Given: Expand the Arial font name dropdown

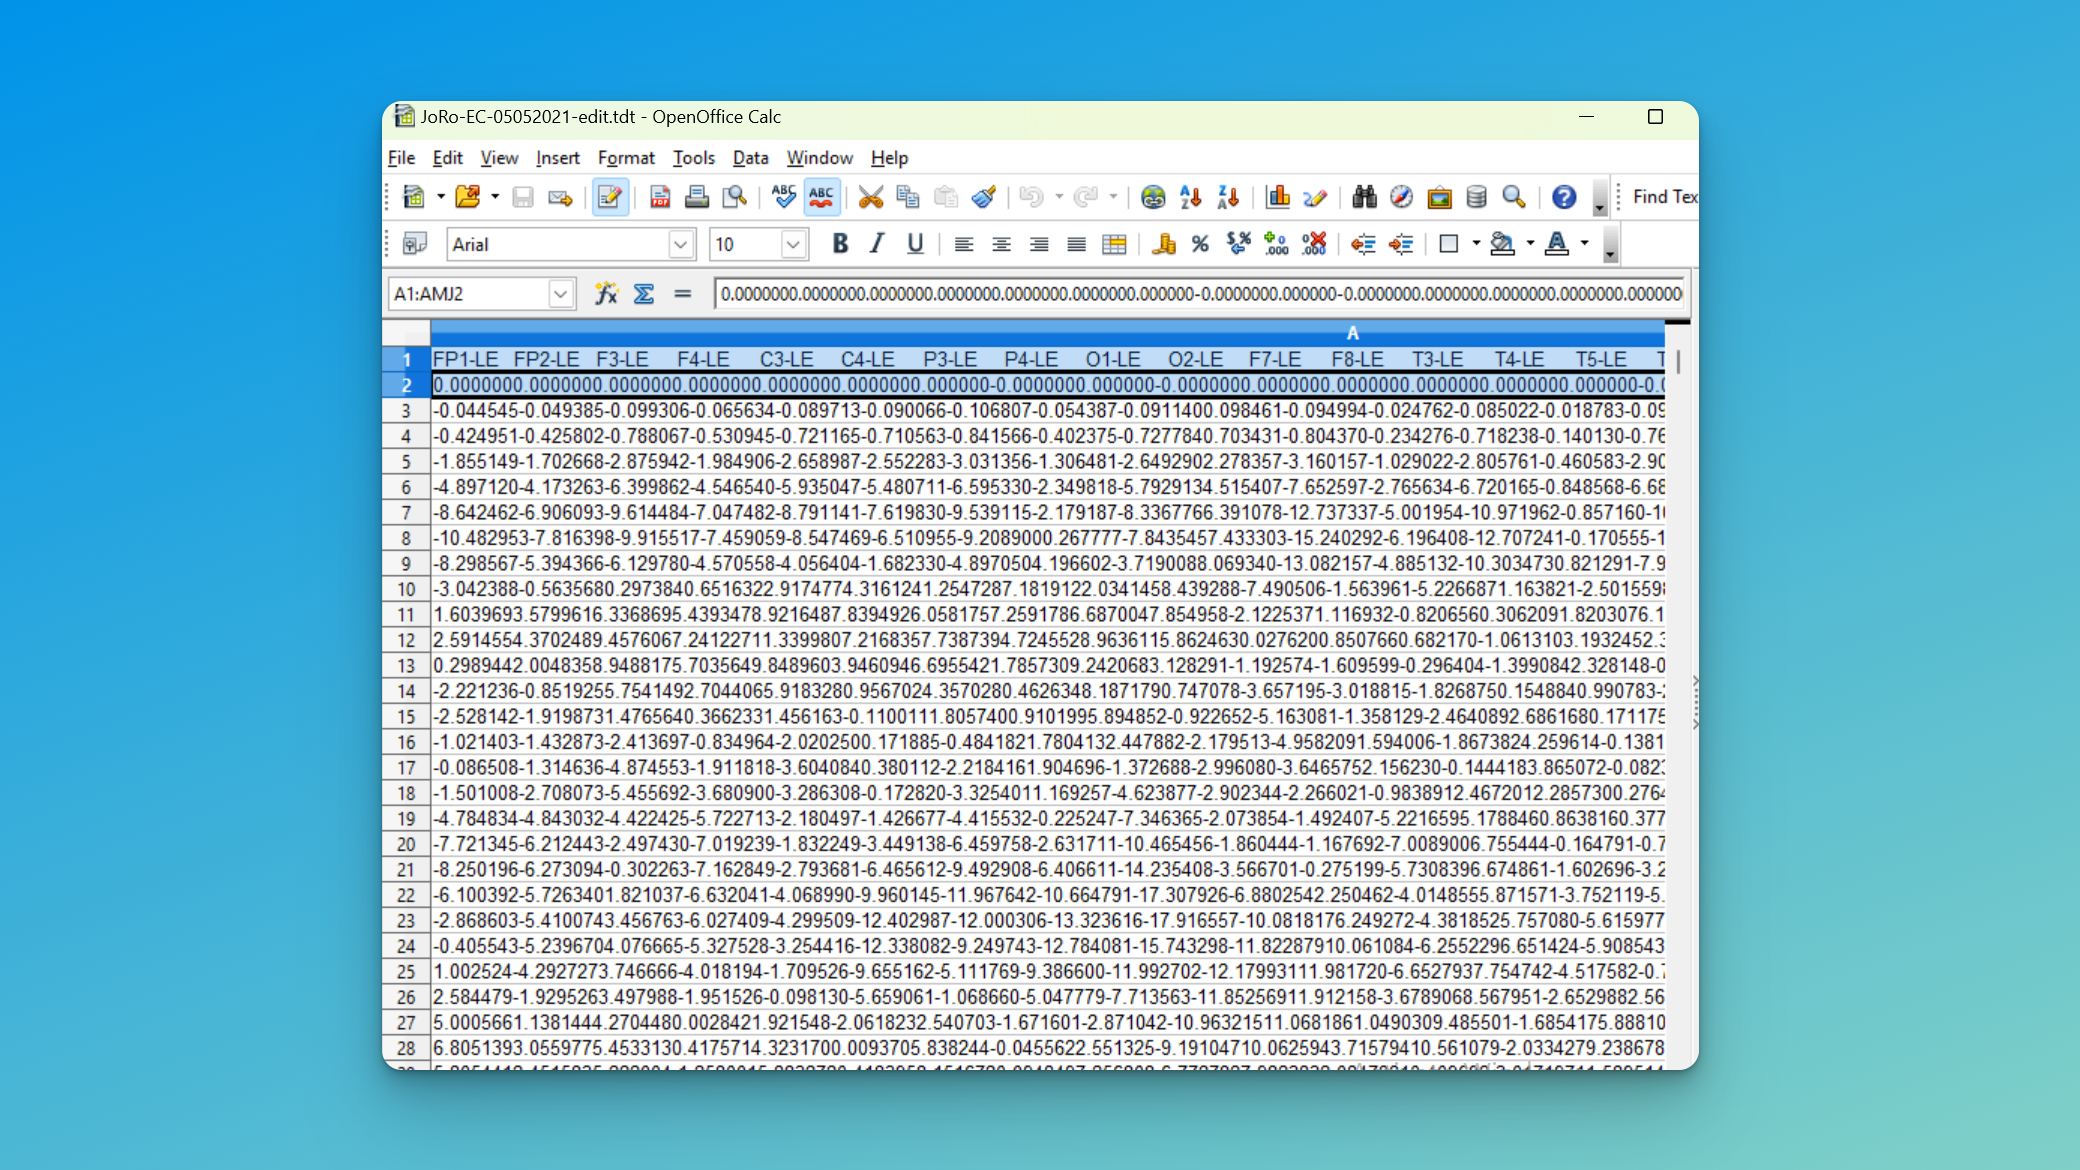Looking at the screenshot, I should coord(681,244).
